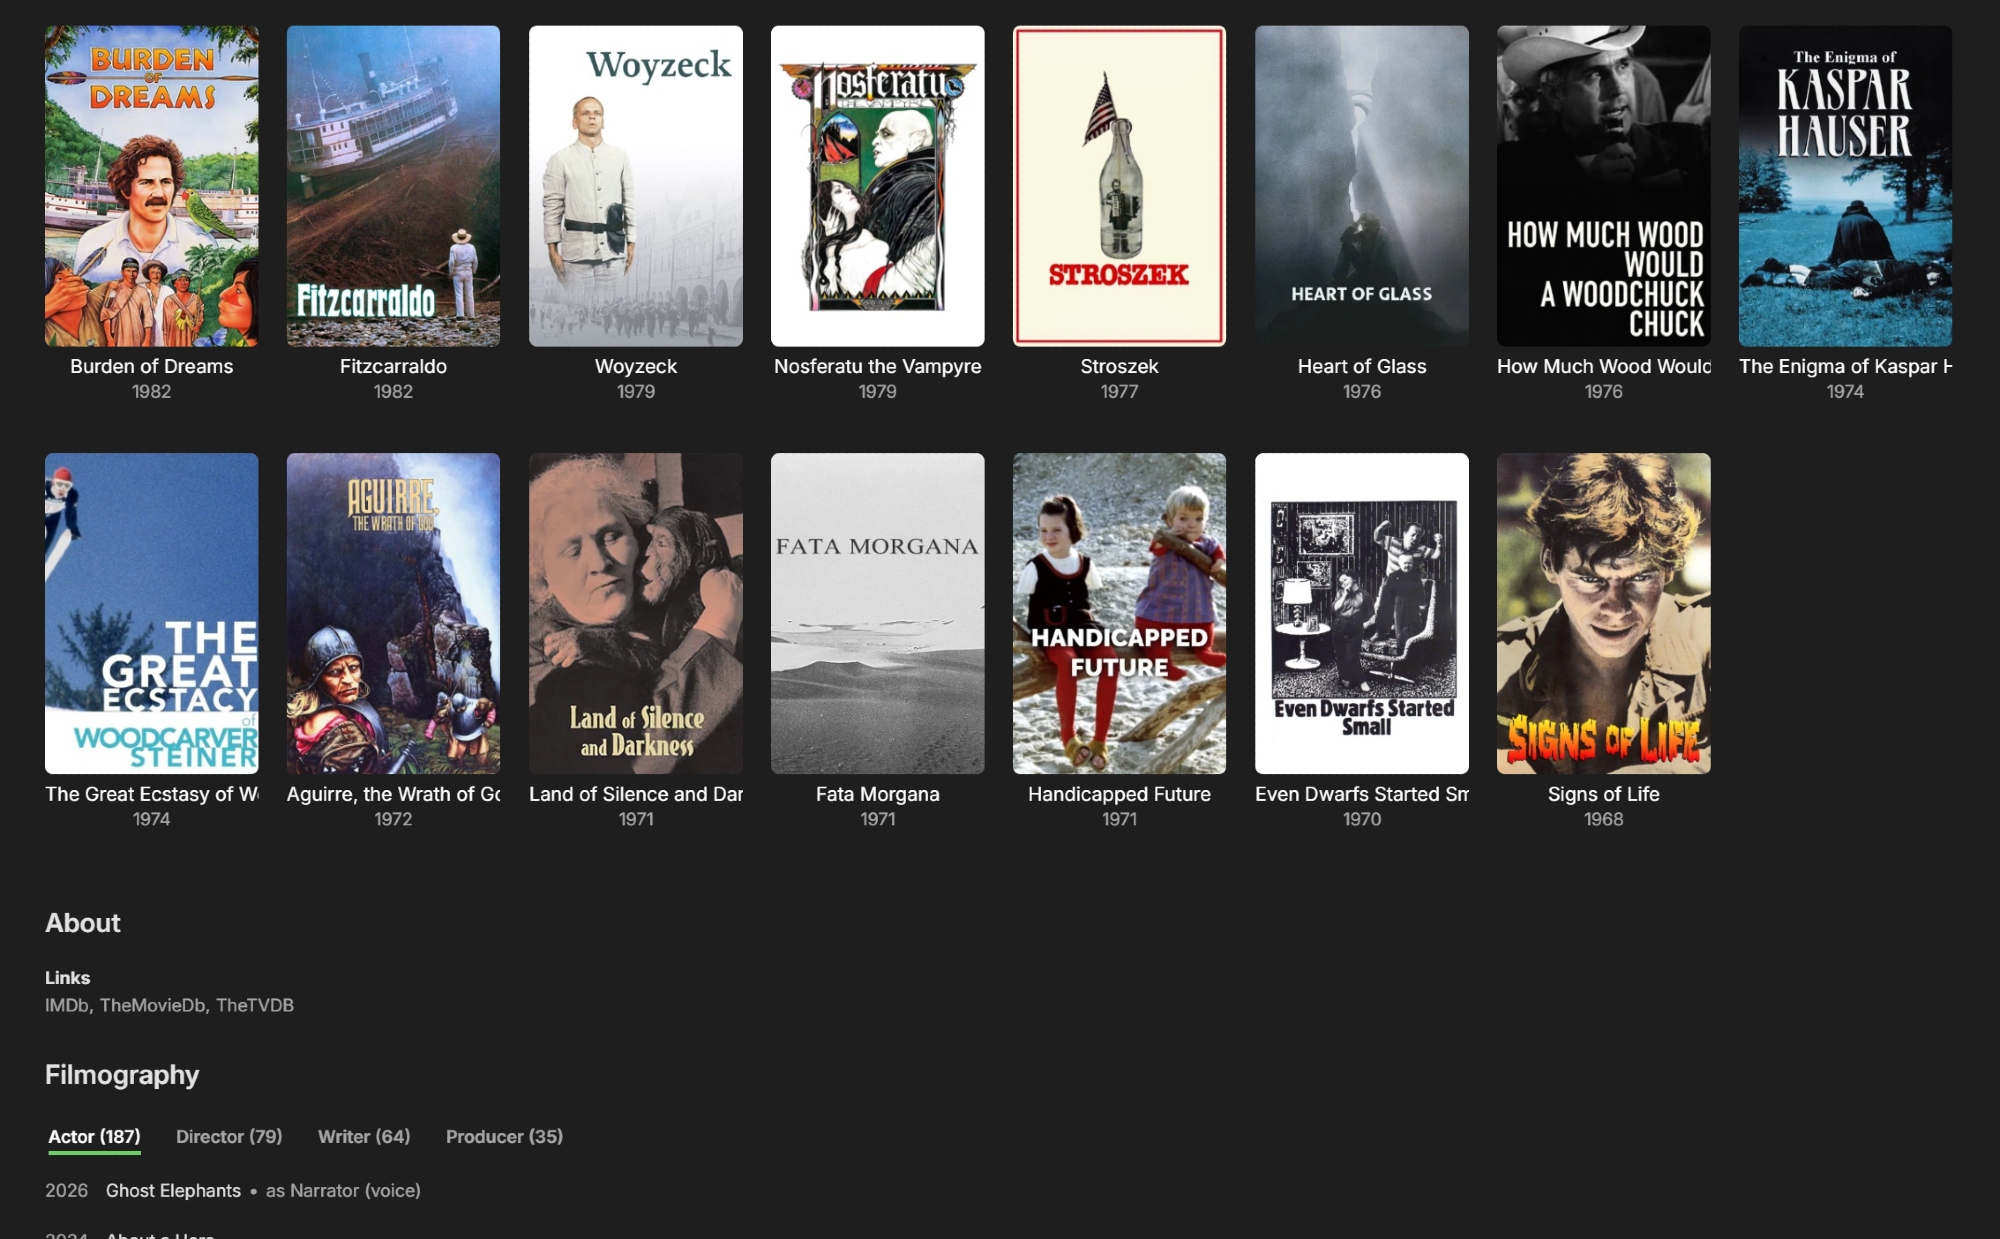Open Nosferatu the Vampyre poster
The width and height of the screenshot is (2000, 1239).
877,186
